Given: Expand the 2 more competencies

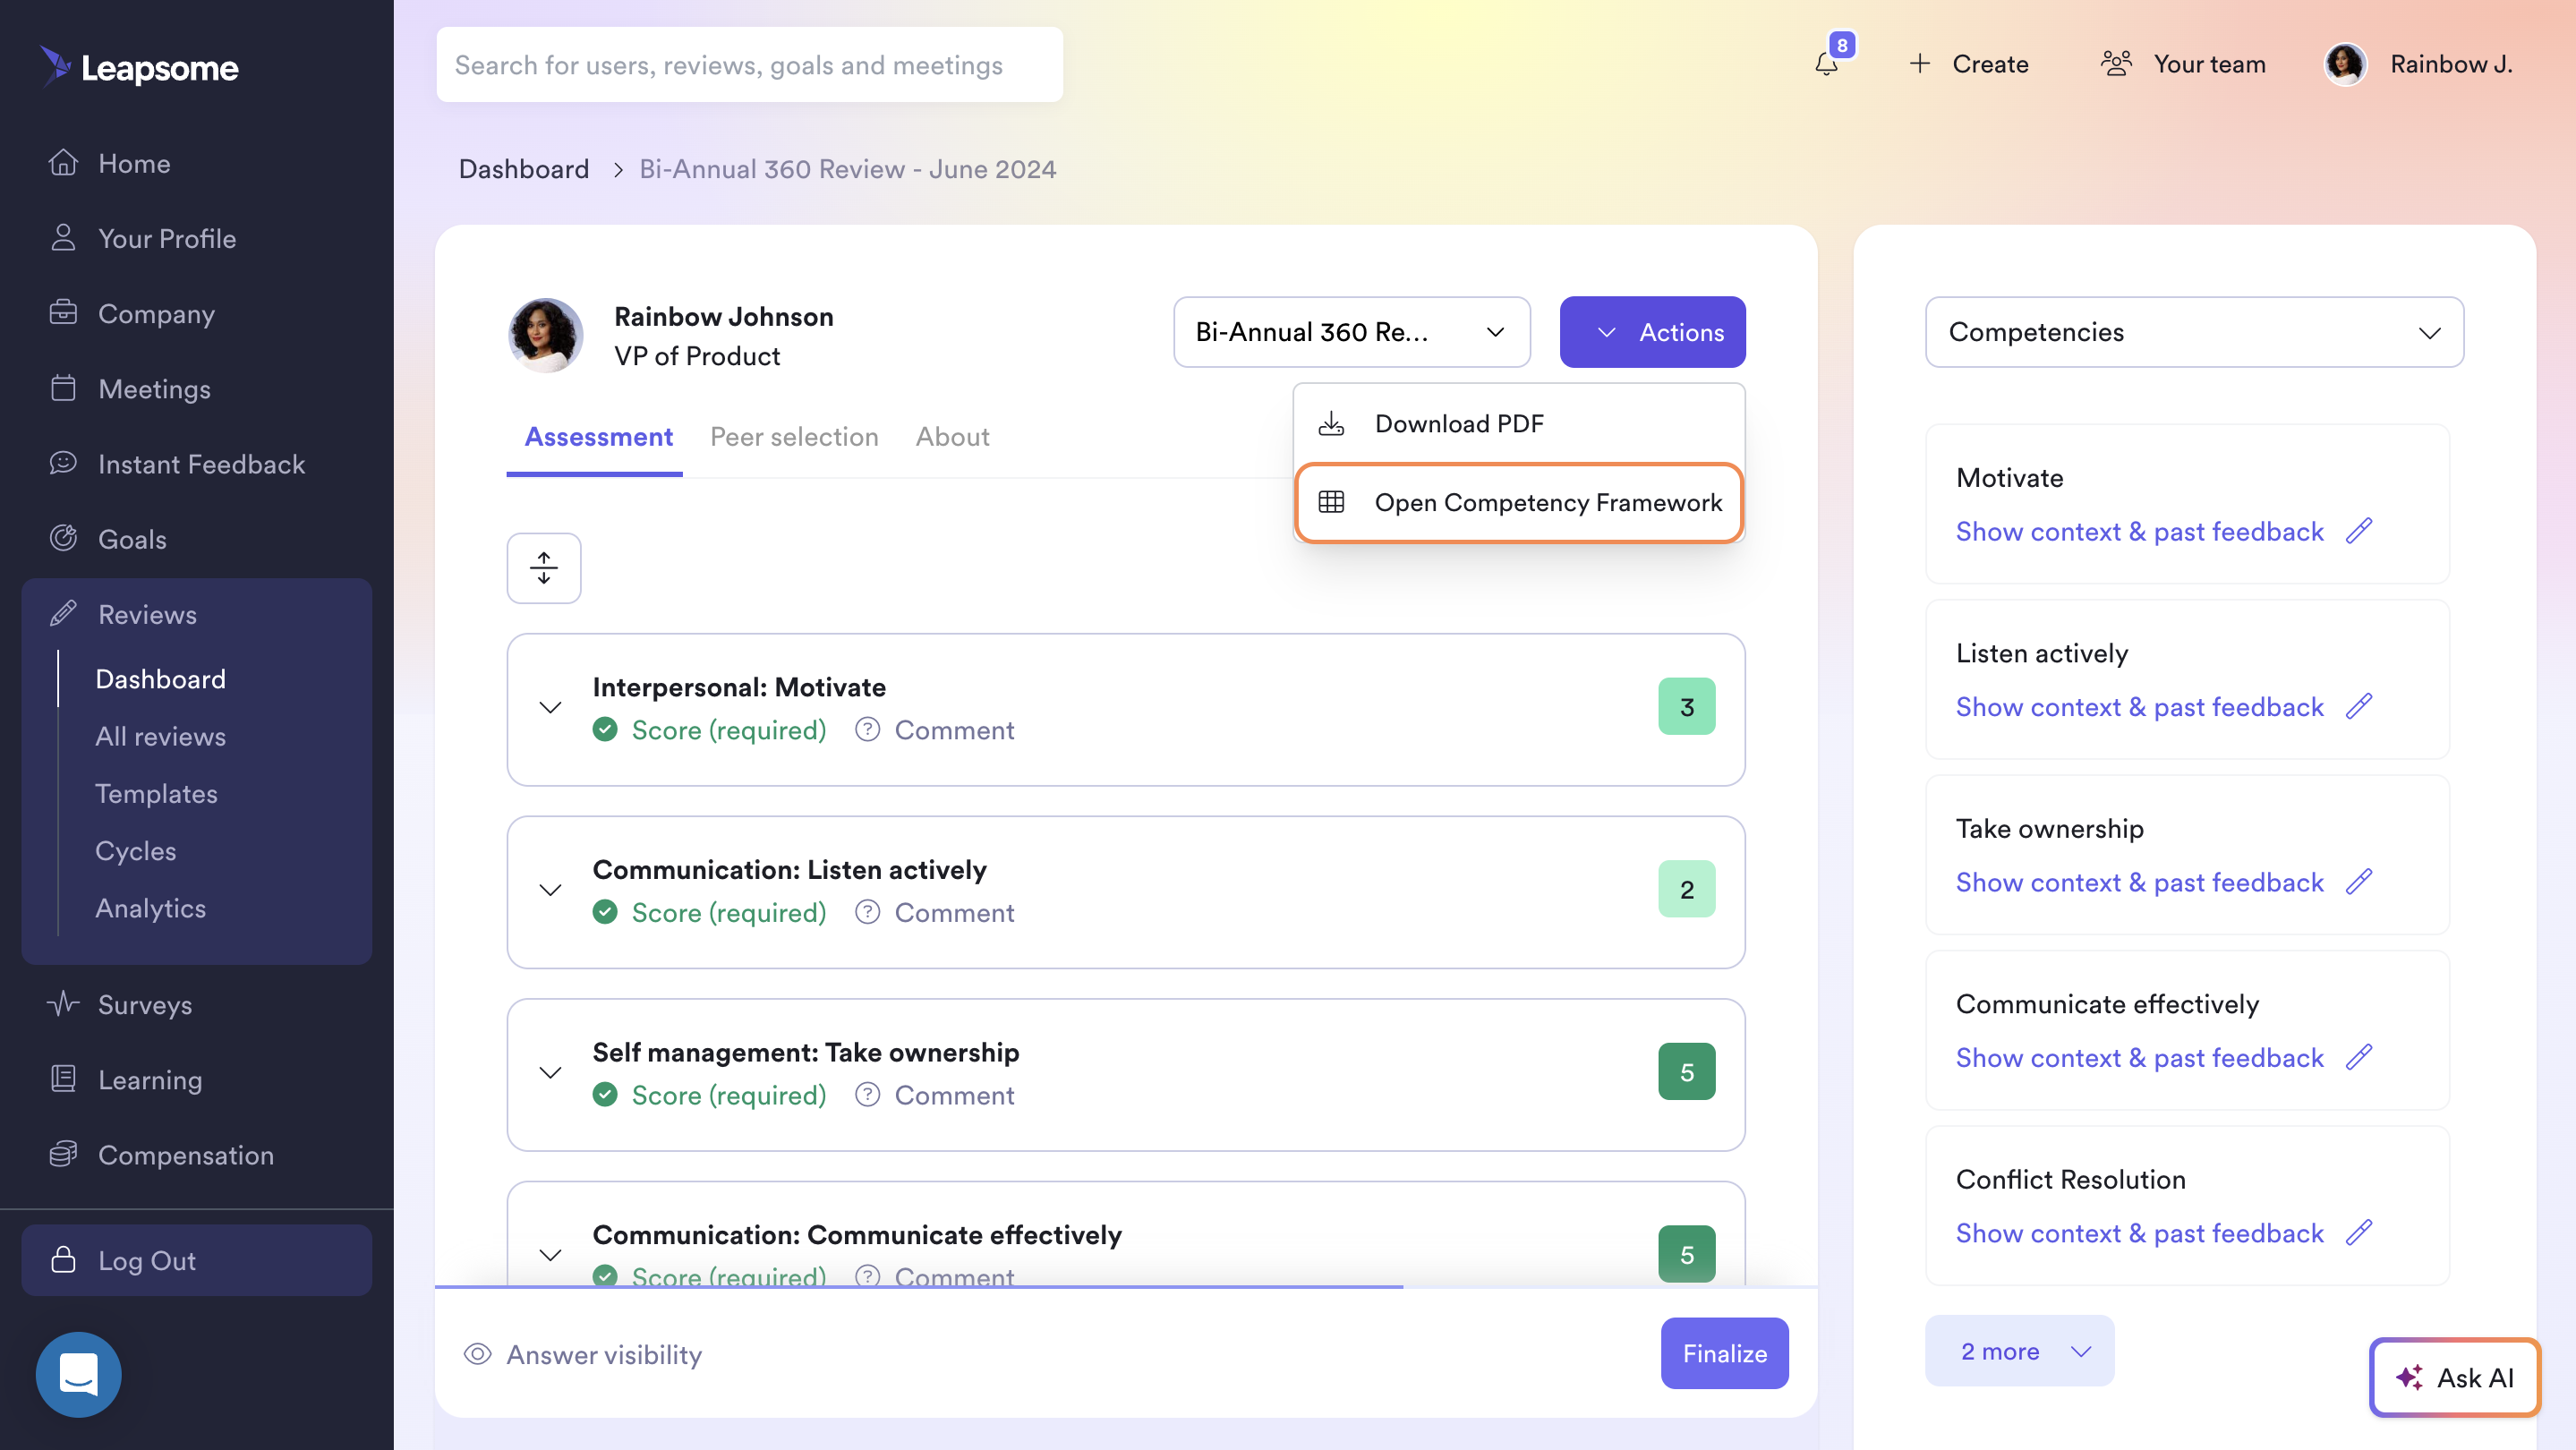Looking at the screenshot, I should (x=2019, y=1351).
